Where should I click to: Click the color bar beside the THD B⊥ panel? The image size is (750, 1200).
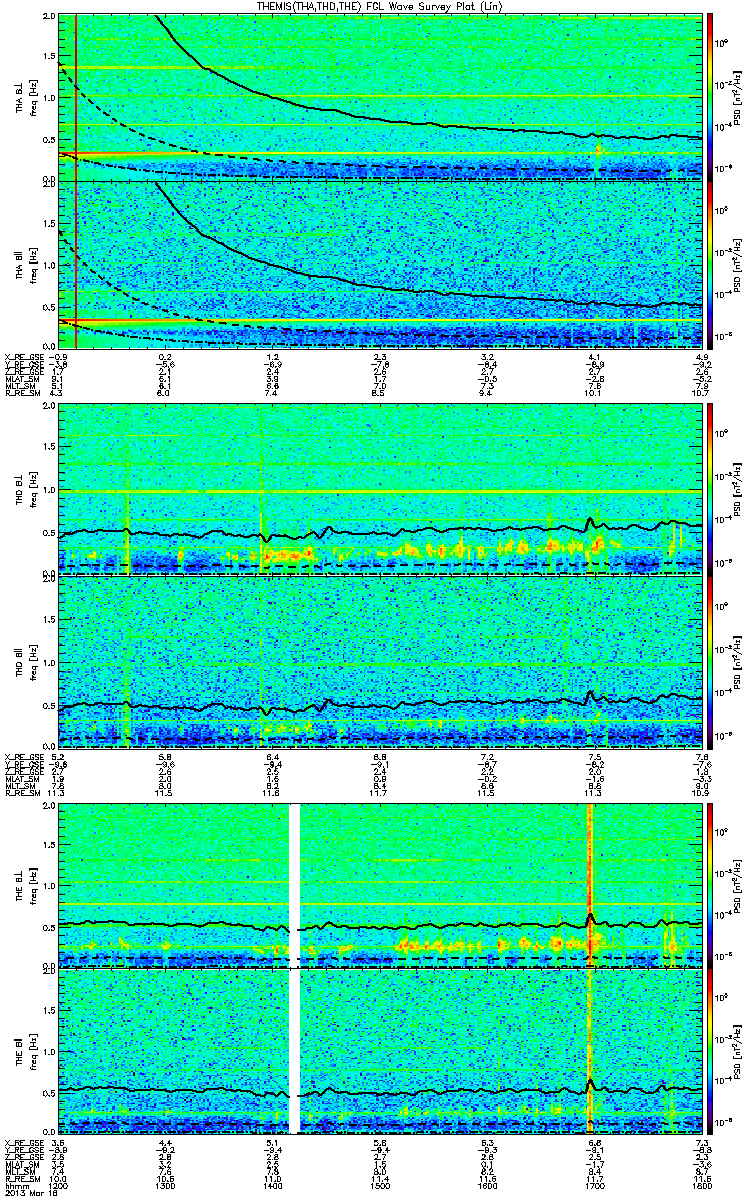(711, 488)
